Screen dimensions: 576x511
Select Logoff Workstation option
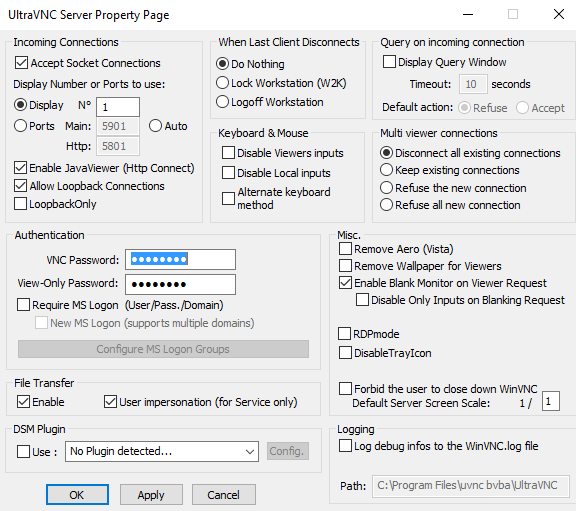[222, 102]
